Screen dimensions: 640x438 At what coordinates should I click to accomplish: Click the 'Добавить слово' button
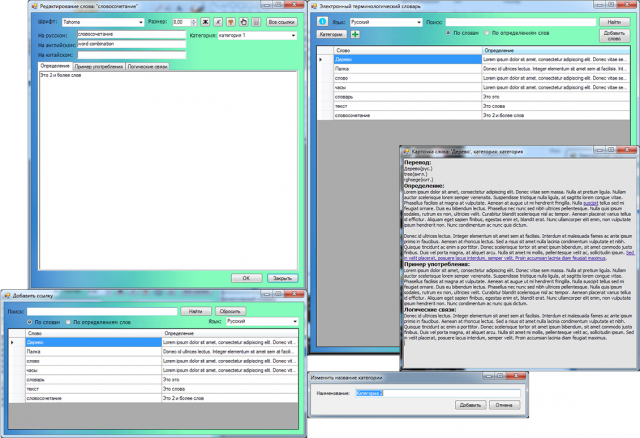[x=614, y=36]
